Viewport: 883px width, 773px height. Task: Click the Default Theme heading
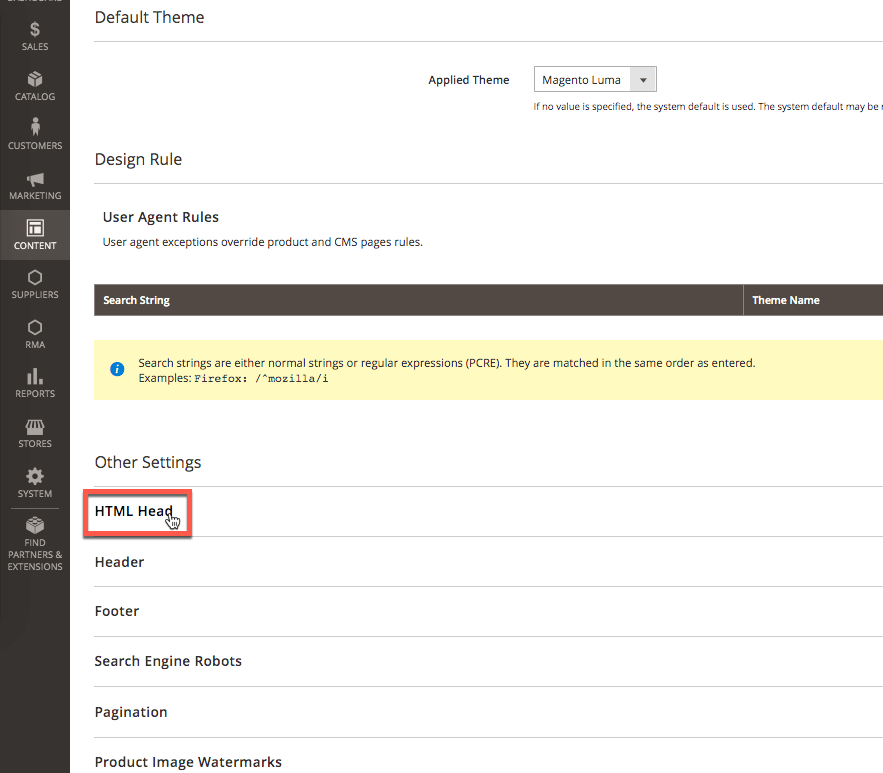[149, 17]
